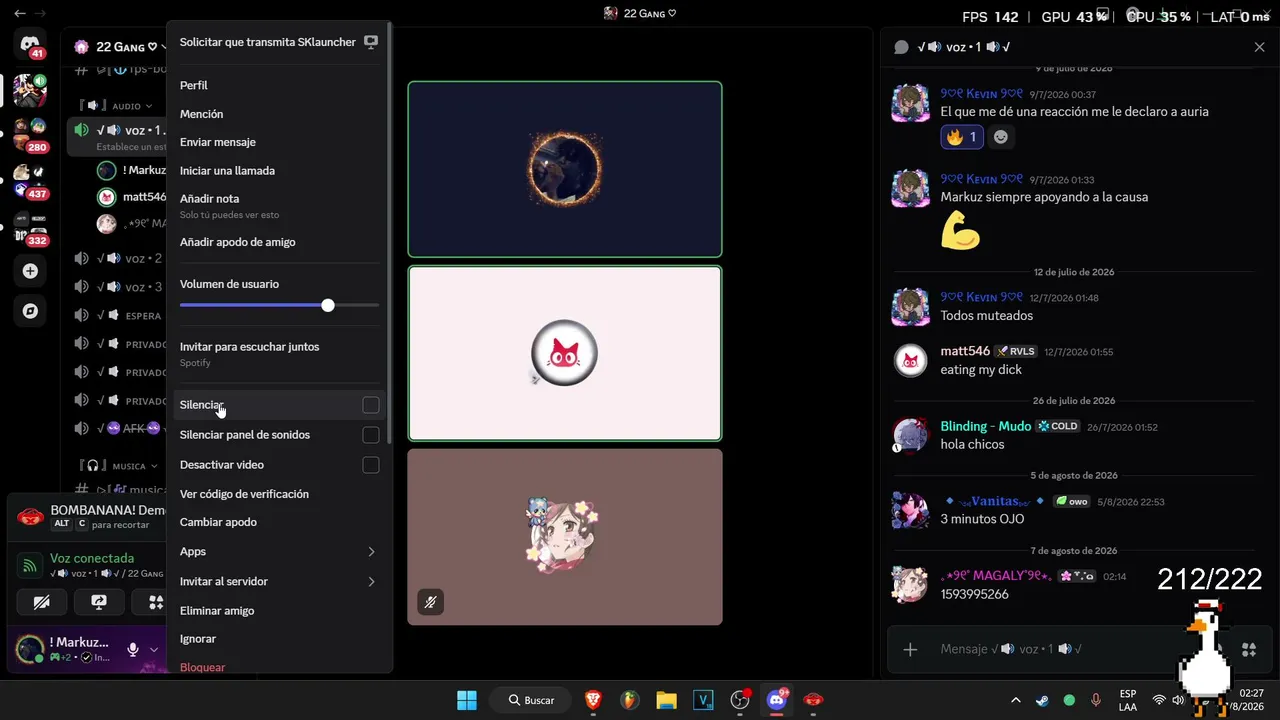Click ! Markuz user in voice channel list
1280x720 pixels.
pyautogui.click(x=132, y=170)
